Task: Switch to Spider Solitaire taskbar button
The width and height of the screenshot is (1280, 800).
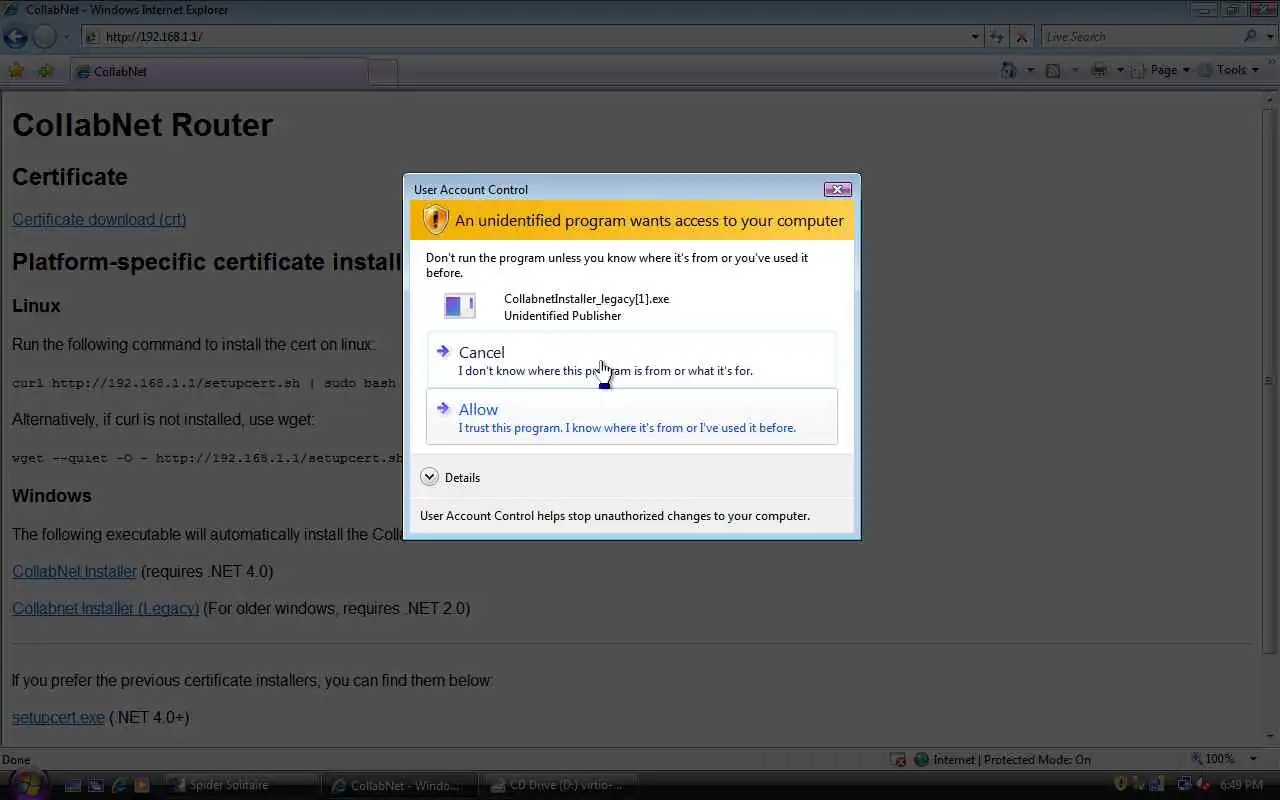Action: click(x=241, y=785)
